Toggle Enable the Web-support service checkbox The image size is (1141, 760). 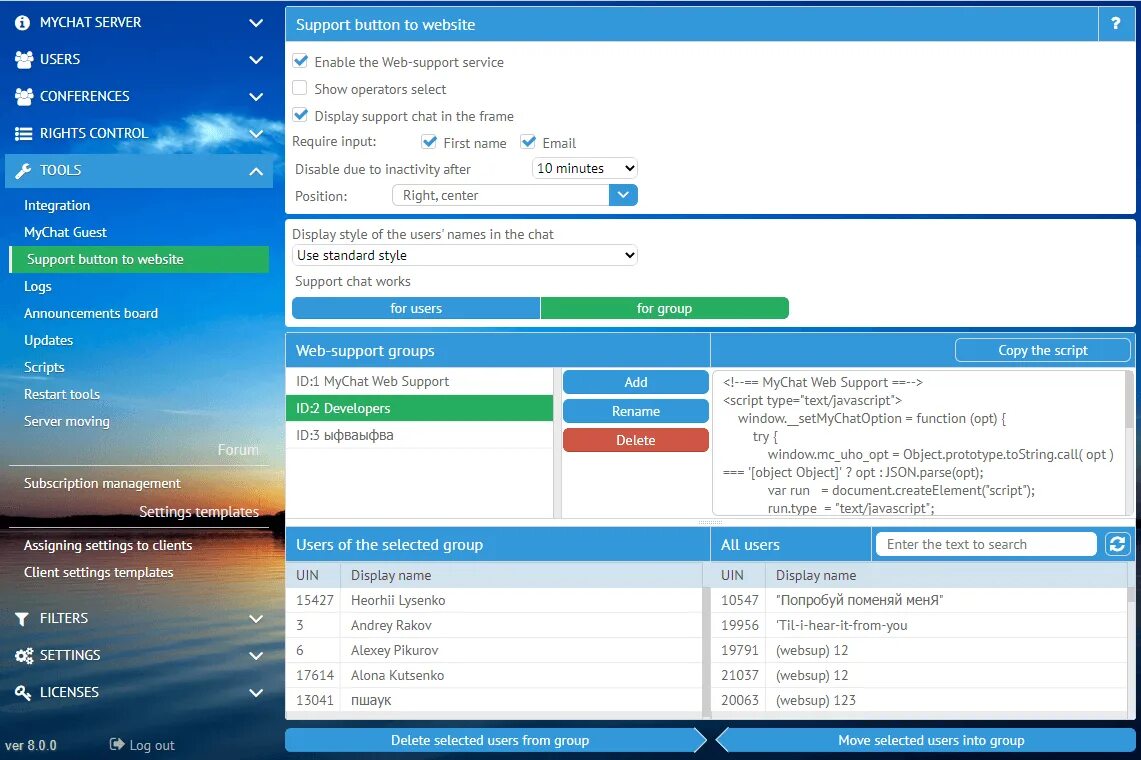point(300,61)
